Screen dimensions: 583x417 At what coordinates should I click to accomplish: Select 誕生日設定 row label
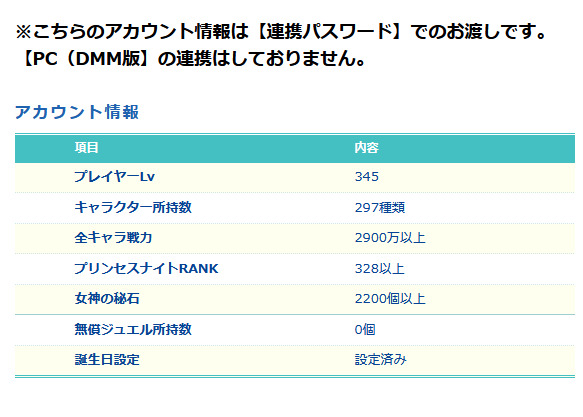pyautogui.click(x=107, y=359)
